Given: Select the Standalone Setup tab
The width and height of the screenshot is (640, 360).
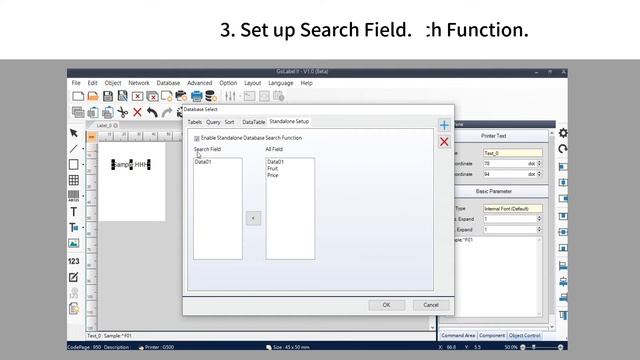Looking at the screenshot, I should (289, 122).
